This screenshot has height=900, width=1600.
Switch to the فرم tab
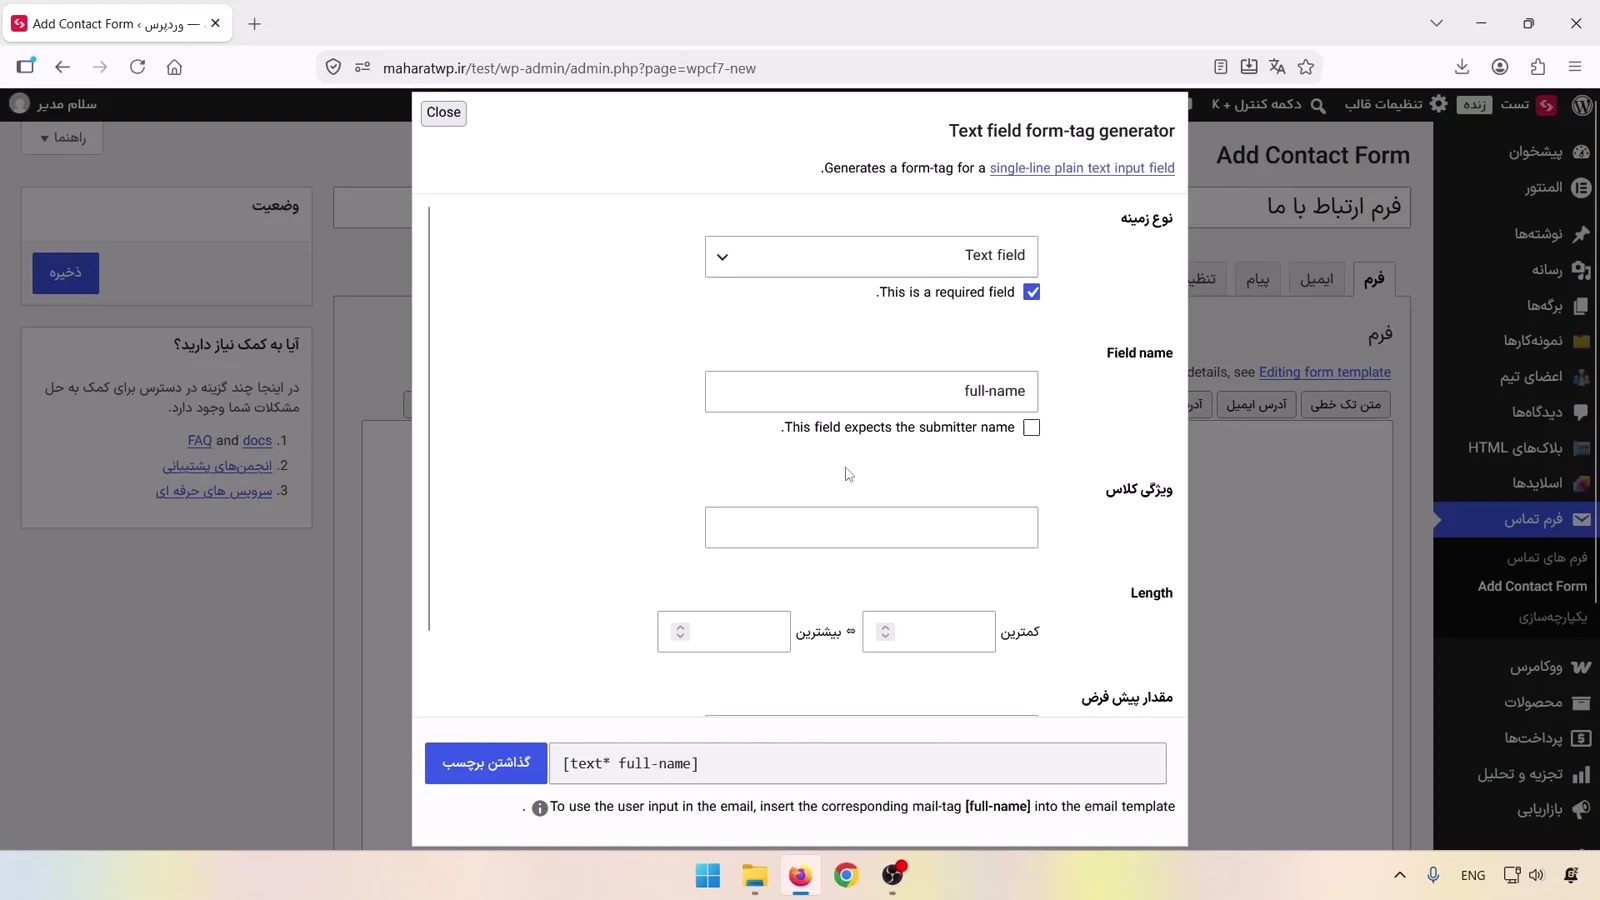[x=1374, y=279]
